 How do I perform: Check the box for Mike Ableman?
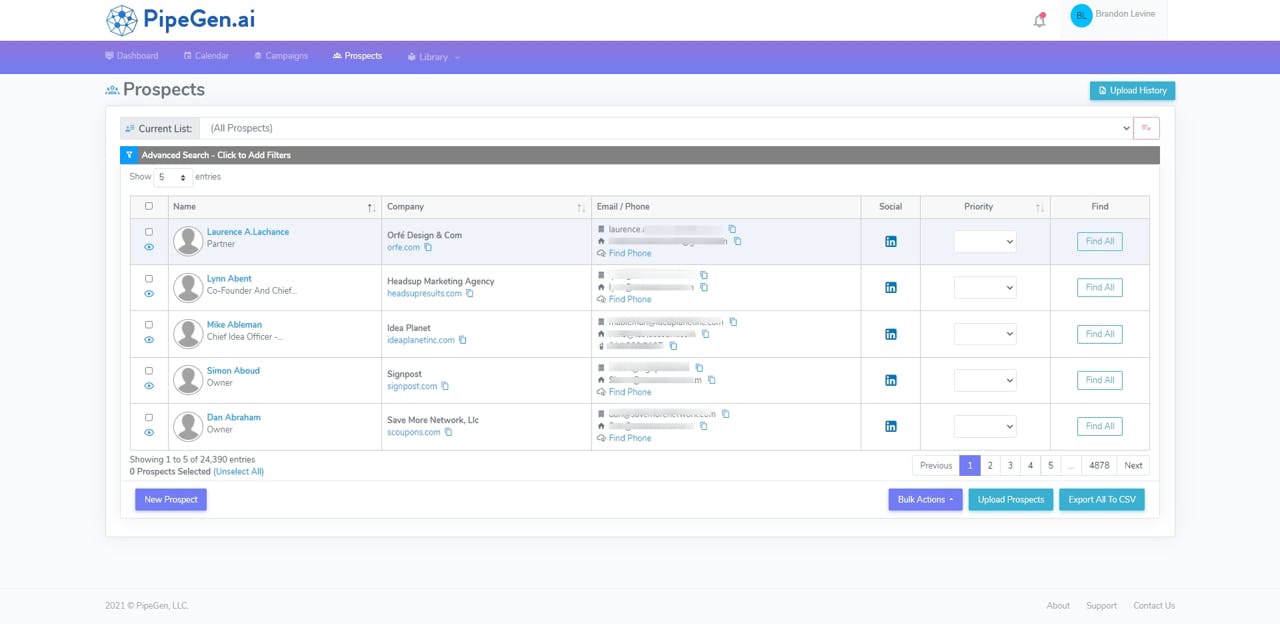pos(149,325)
